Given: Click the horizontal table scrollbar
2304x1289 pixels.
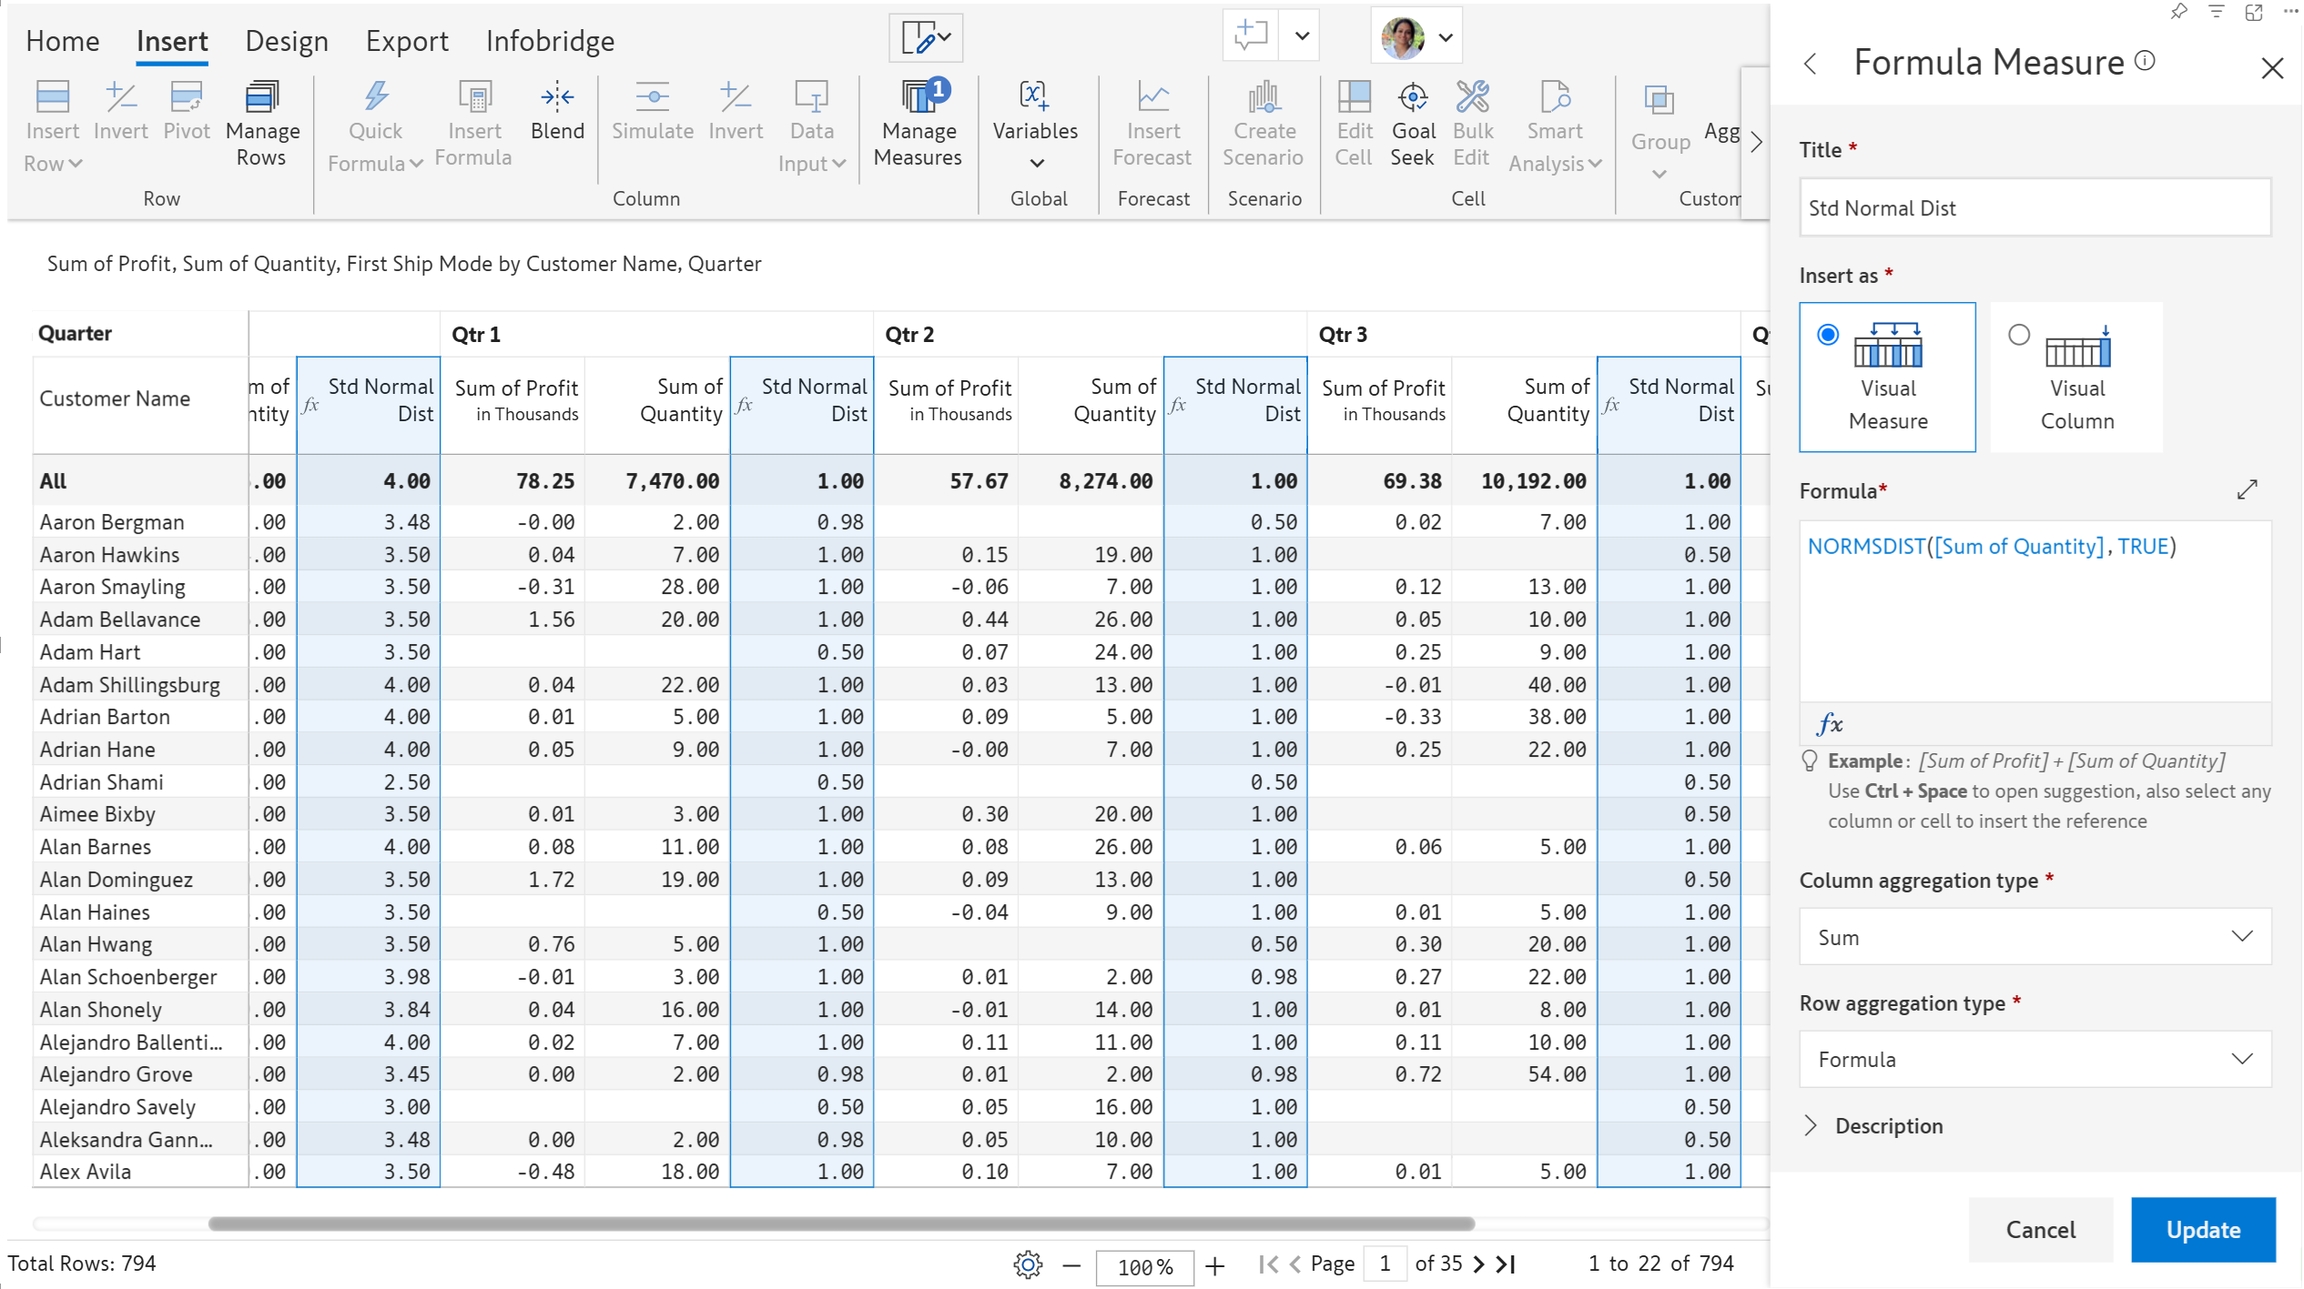Looking at the screenshot, I should (840, 1223).
